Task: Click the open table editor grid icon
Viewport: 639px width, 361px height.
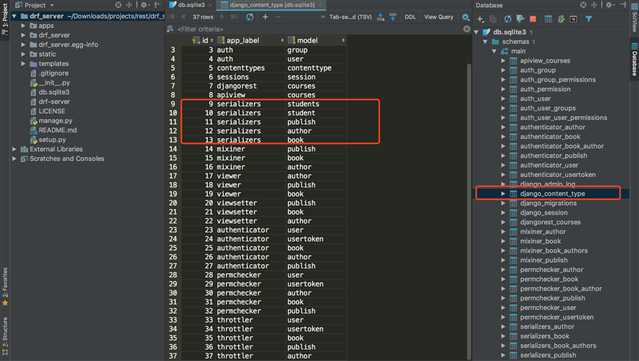Action: pyautogui.click(x=548, y=19)
